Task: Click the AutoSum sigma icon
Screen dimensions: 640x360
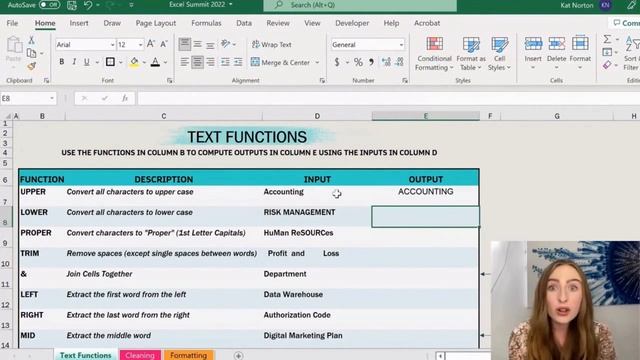Action: [607, 39]
